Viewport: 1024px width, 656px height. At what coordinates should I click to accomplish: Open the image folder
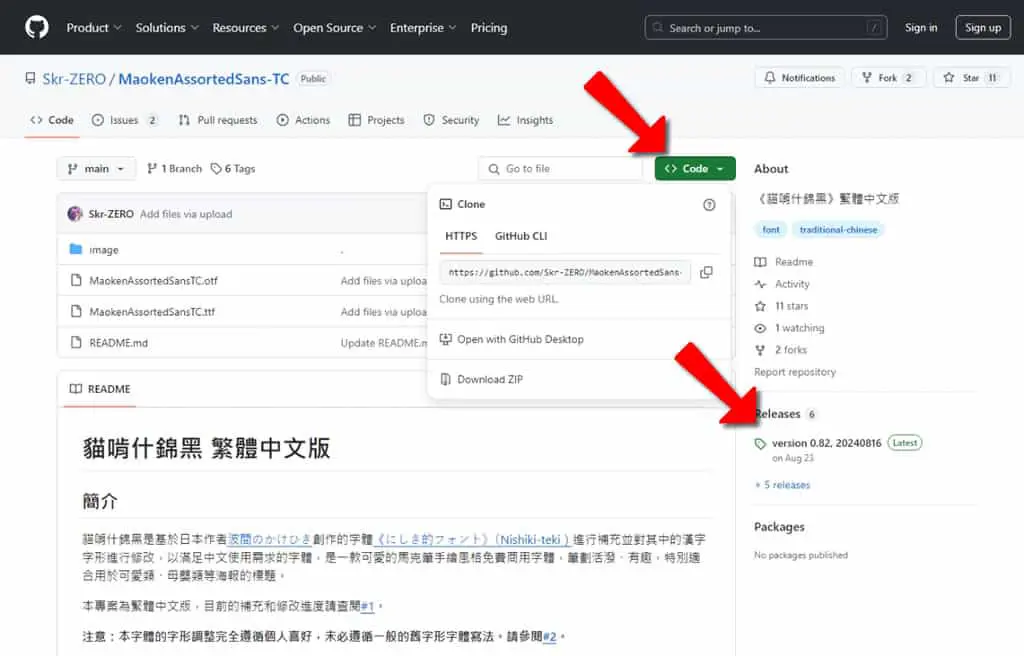coord(104,250)
